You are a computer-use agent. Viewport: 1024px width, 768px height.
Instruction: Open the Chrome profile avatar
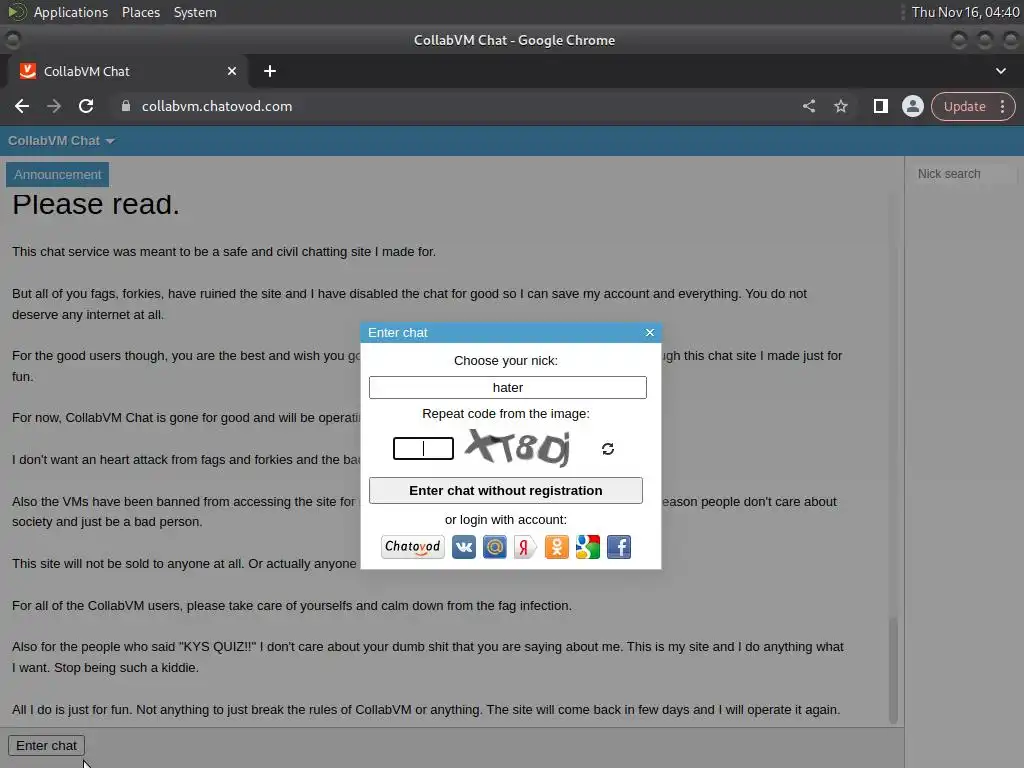pos(912,106)
